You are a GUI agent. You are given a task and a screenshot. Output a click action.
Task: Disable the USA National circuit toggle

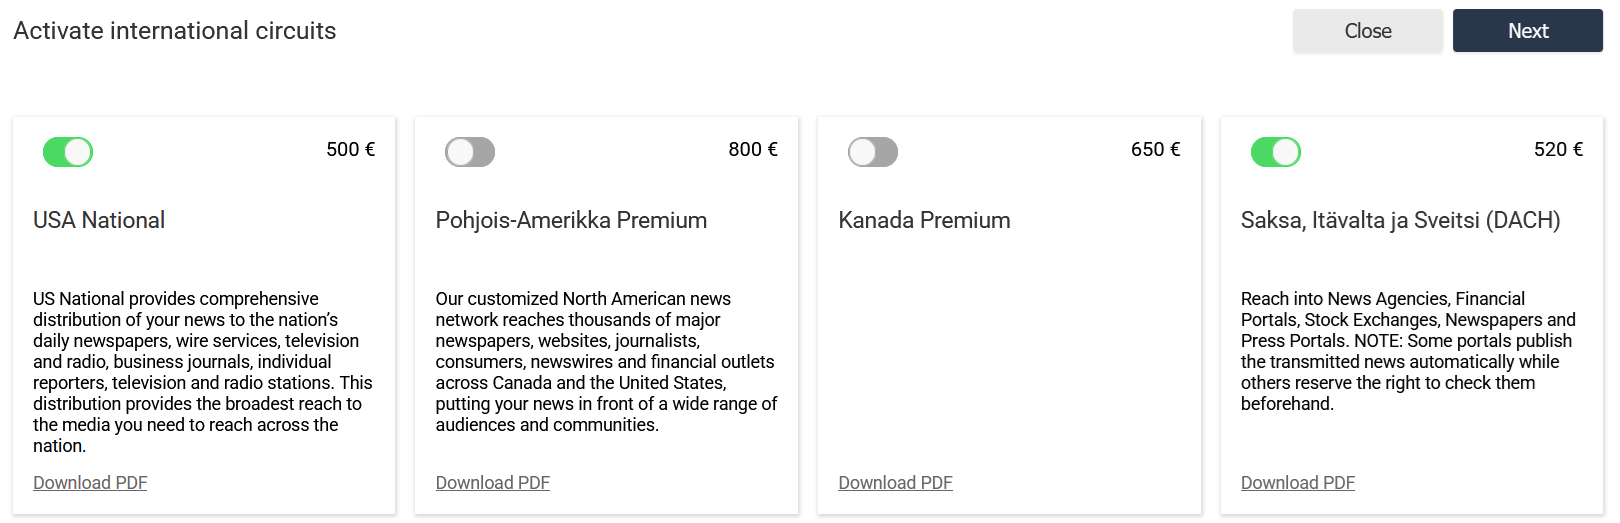[68, 152]
